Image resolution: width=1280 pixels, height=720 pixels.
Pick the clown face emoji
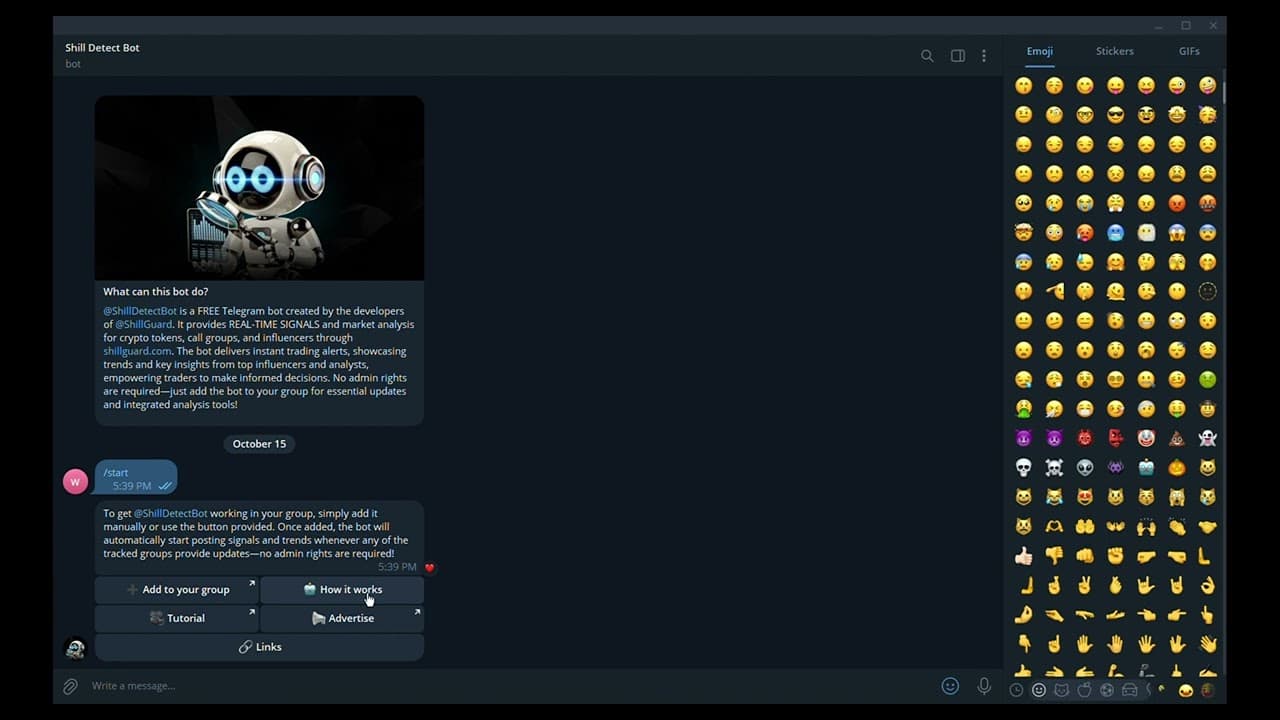(x=1146, y=438)
